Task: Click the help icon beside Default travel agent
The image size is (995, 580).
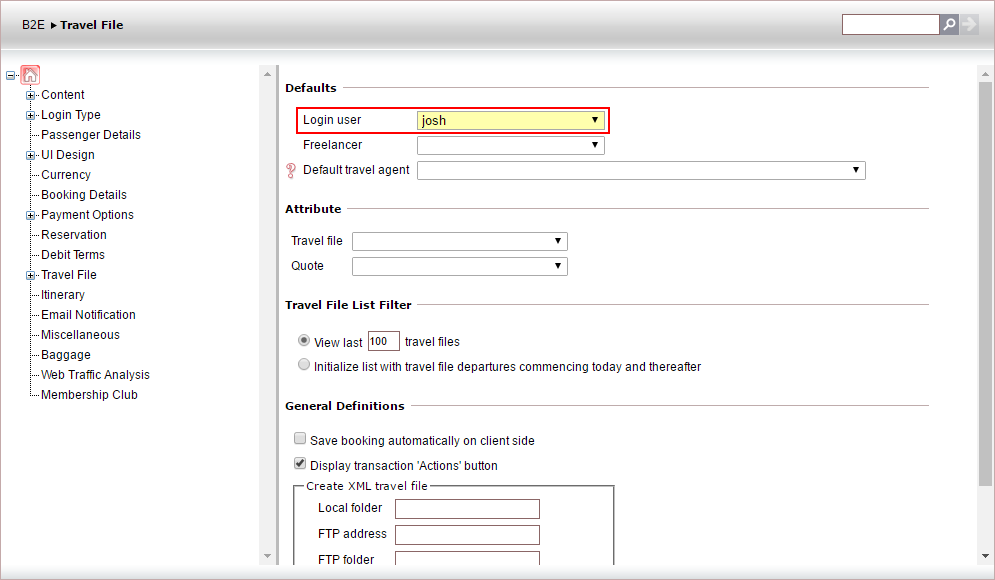Action: pyautogui.click(x=291, y=171)
